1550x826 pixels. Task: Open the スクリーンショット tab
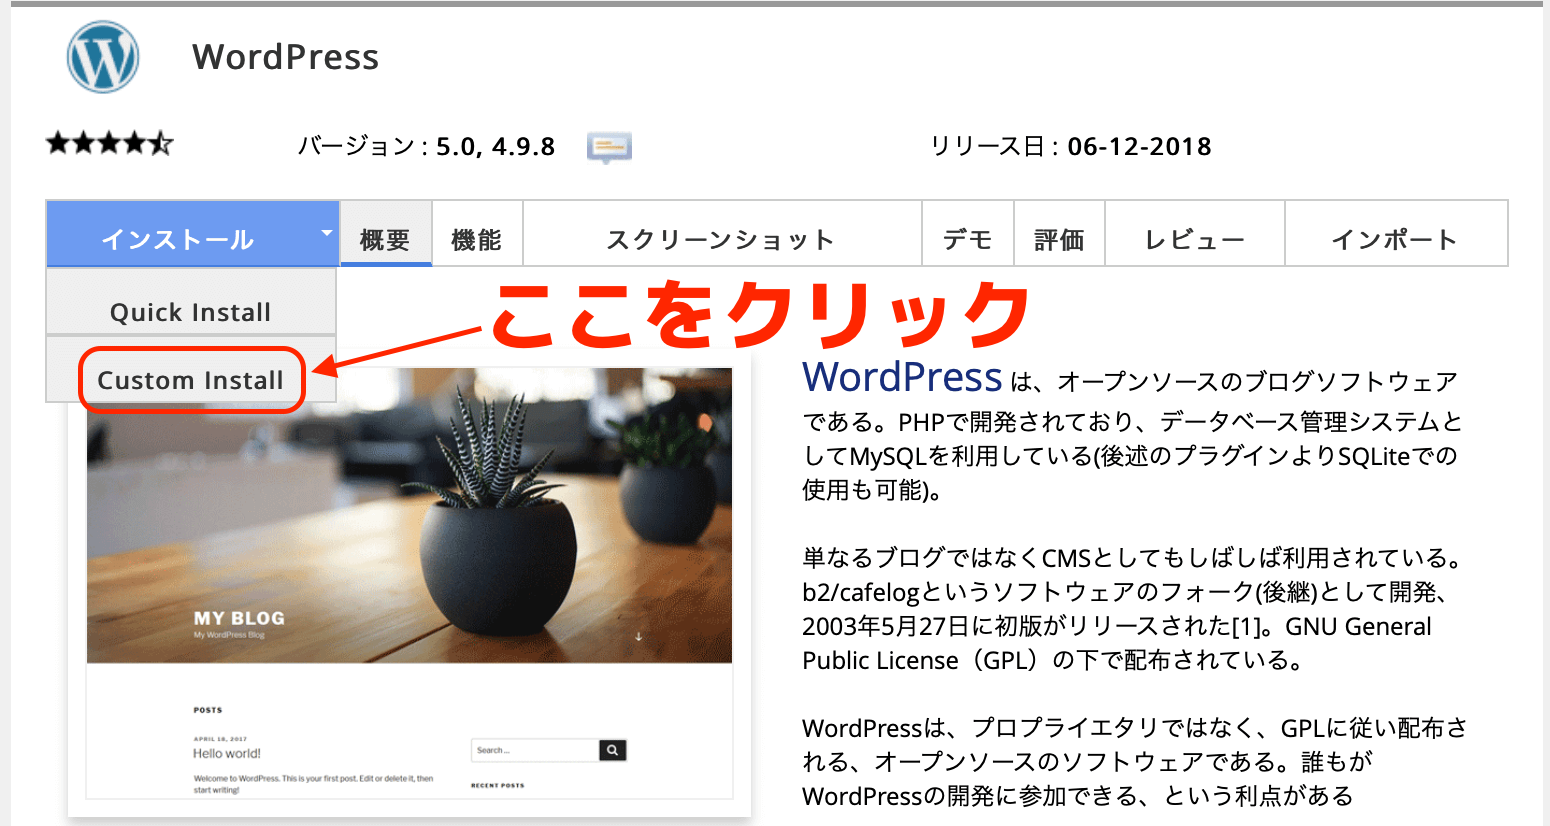720,239
